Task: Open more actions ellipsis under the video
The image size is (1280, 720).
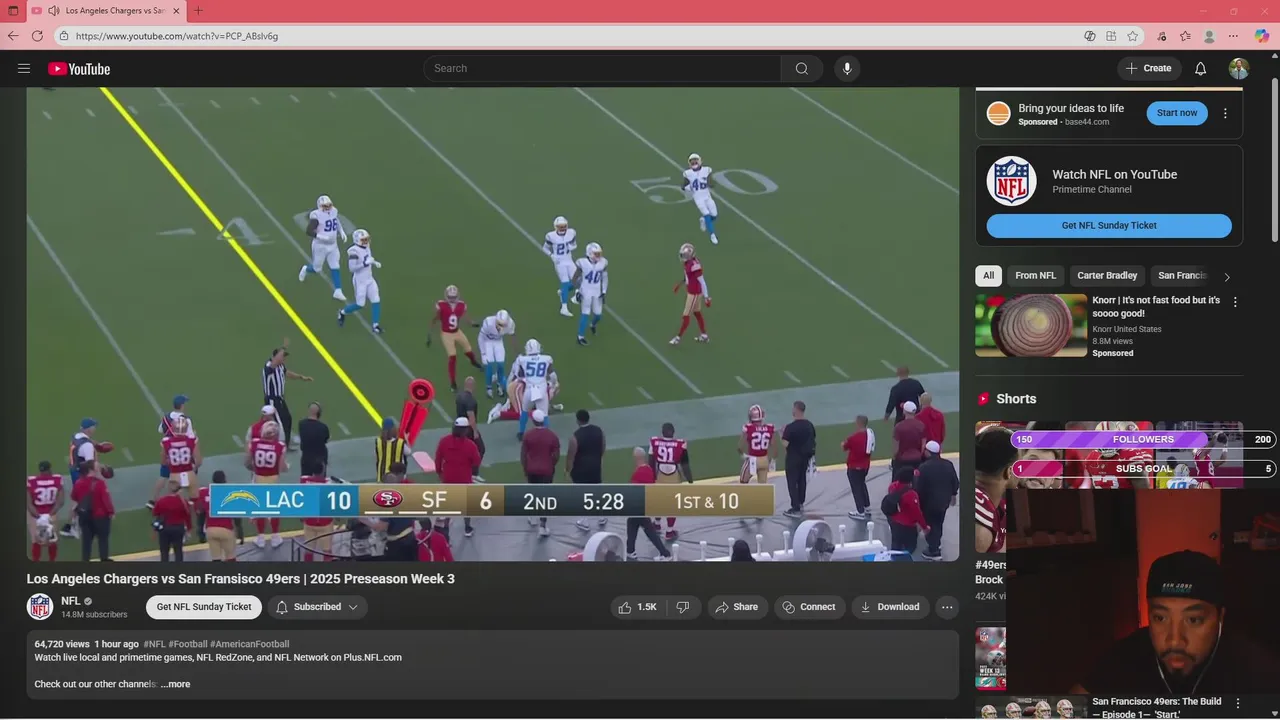Action: pyautogui.click(x=947, y=607)
